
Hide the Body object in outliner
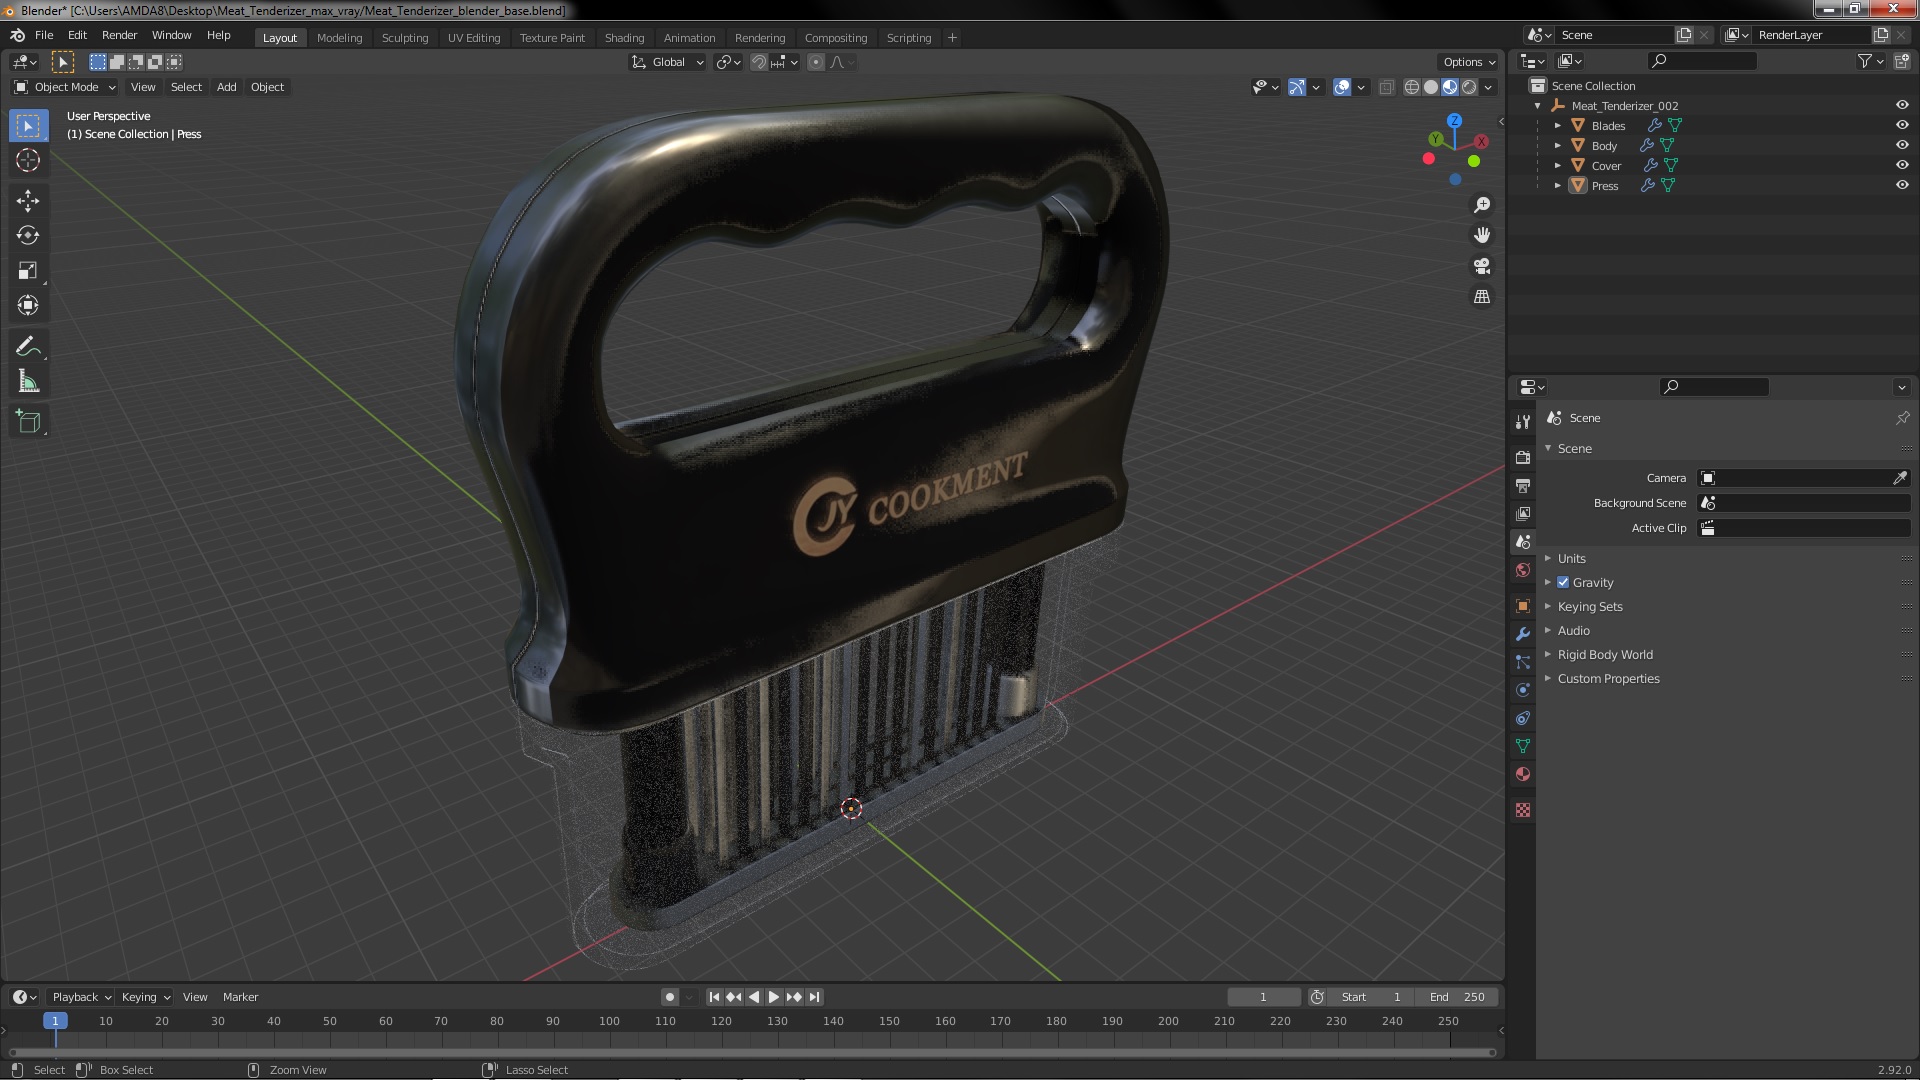point(1902,145)
